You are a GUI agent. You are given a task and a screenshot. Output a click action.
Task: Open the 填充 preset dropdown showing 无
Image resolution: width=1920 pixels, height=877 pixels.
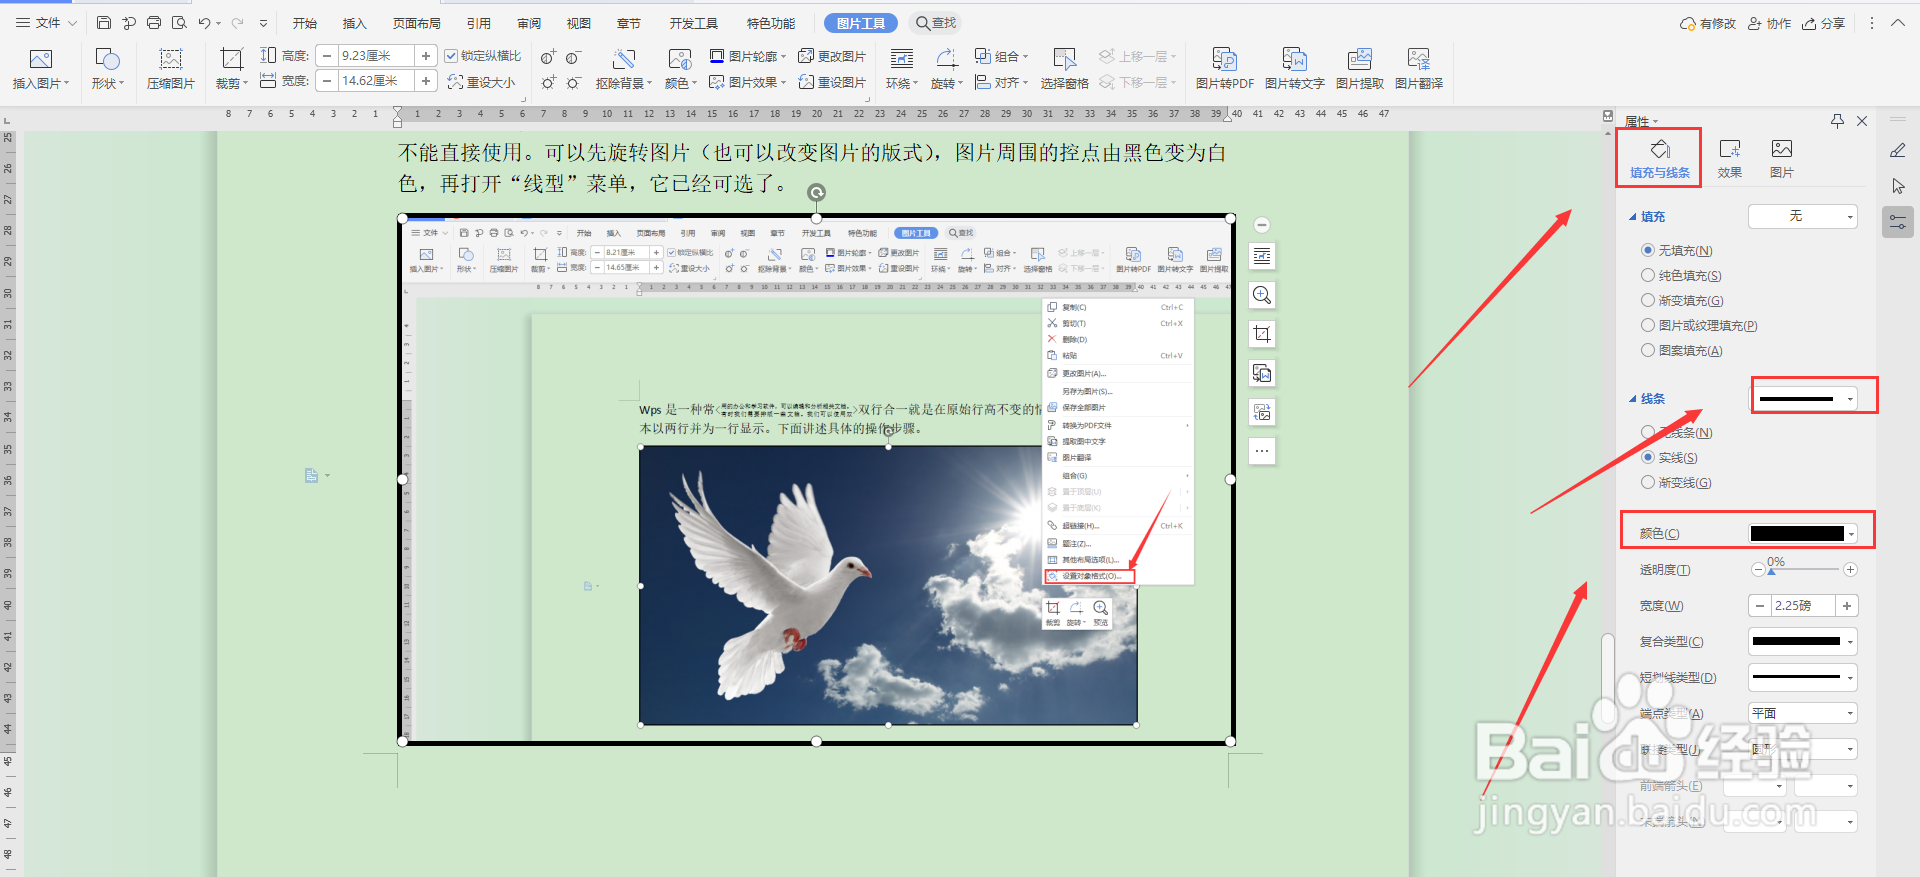(x=1802, y=216)
